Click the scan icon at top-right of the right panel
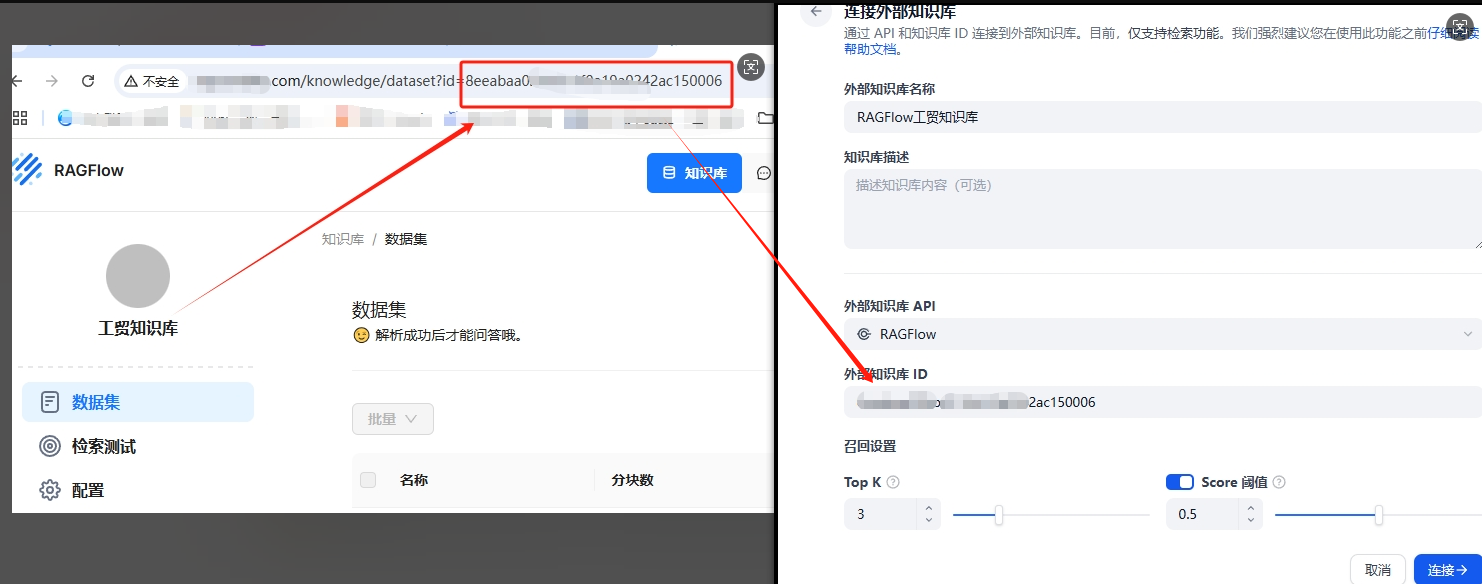Image resolution: width=1482 pixels, height=584 pixels. pos(1461,26)
